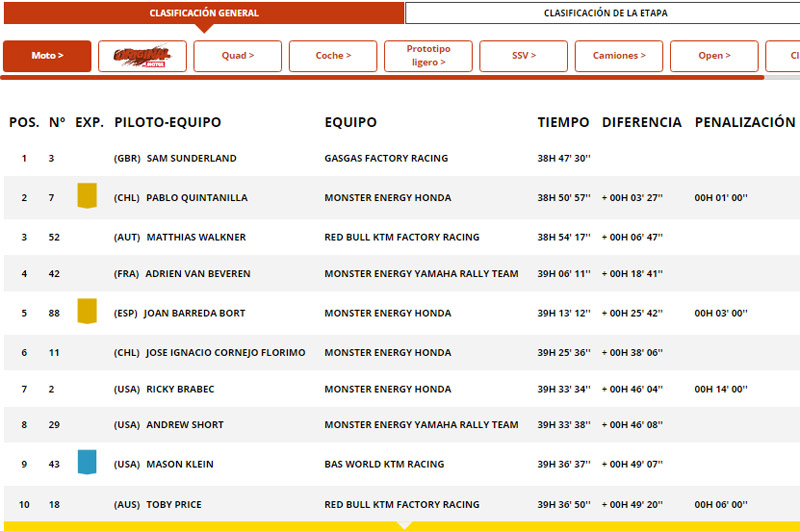Click the blue badge beside Mason Klein
Viewport: 800px width, 531px height.
[x=87, y=462]
